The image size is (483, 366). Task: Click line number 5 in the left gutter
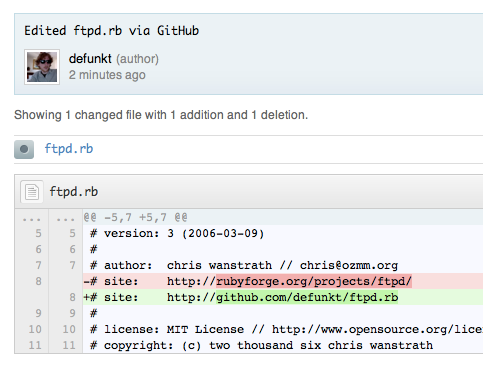coord(38,233)
